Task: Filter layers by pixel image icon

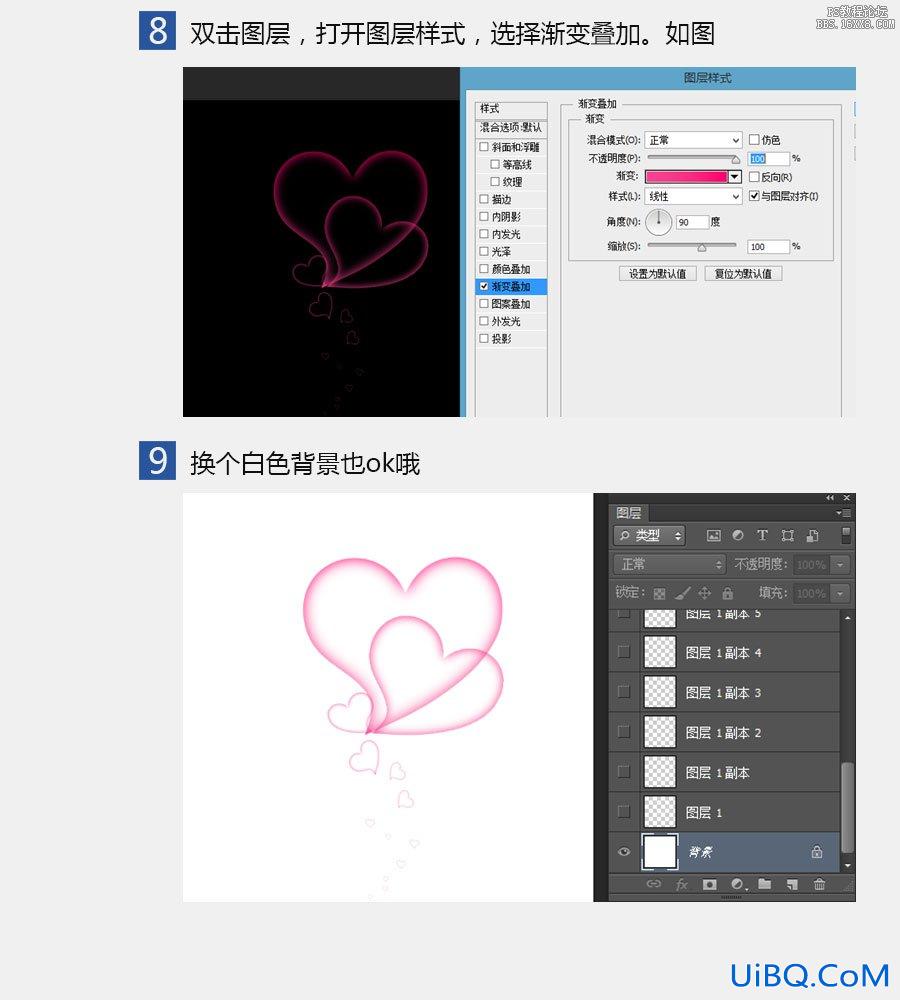Action: pyautogui.click(x=714, y=536)
